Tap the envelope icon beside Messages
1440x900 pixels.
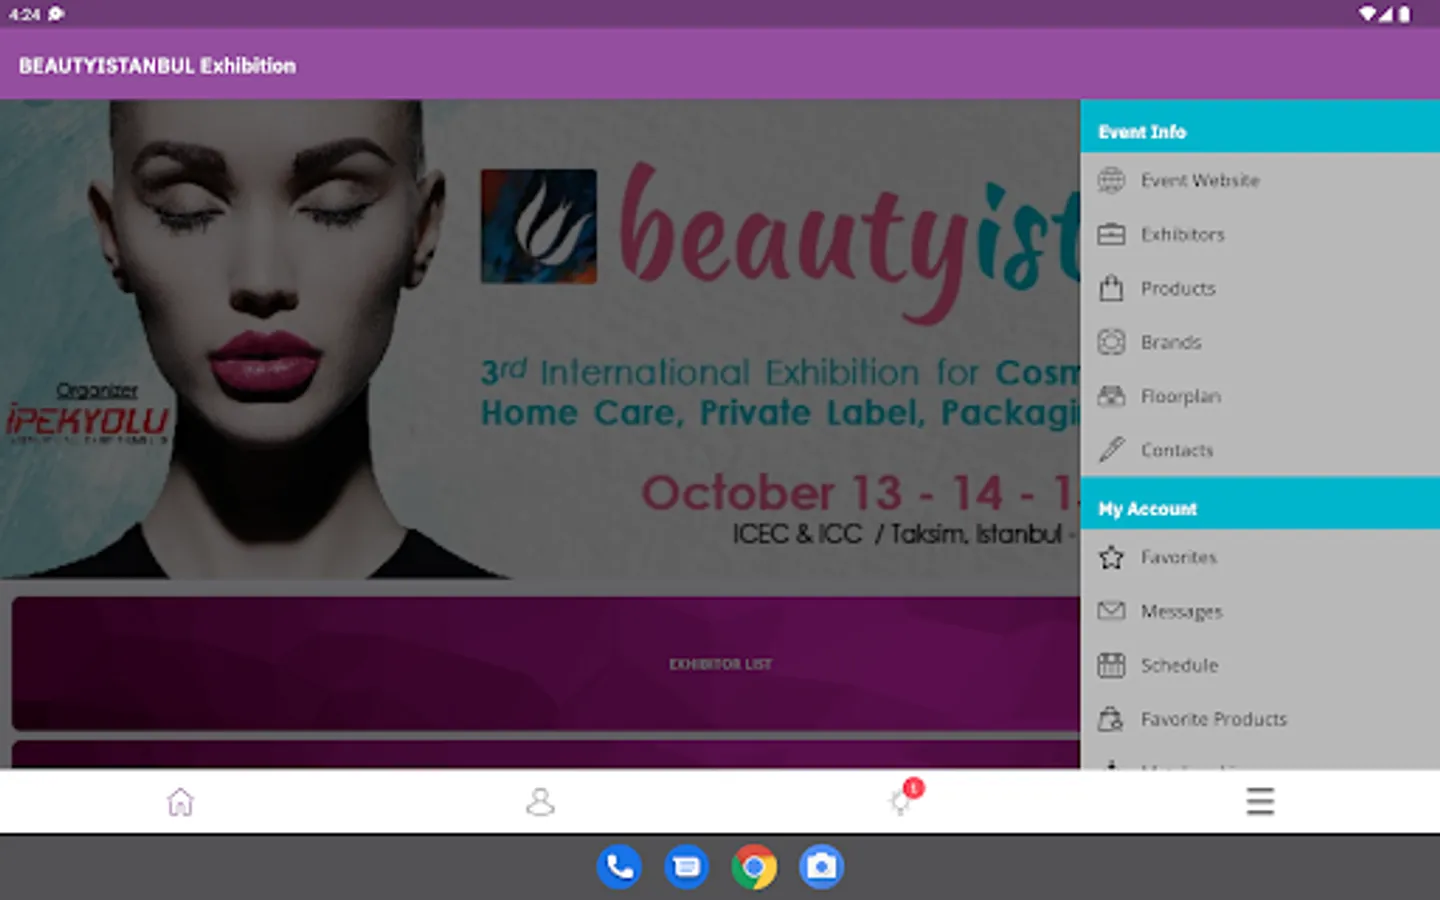1111,611
